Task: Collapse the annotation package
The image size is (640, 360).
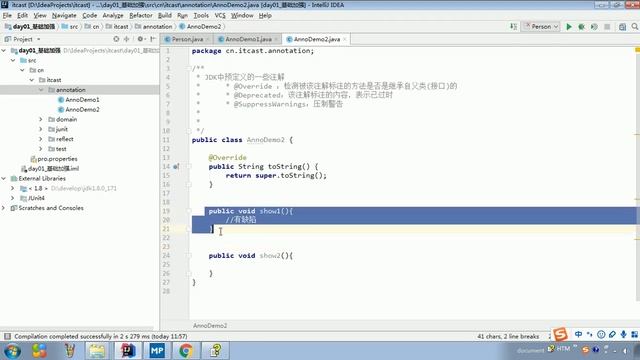Action: (41, 90)
